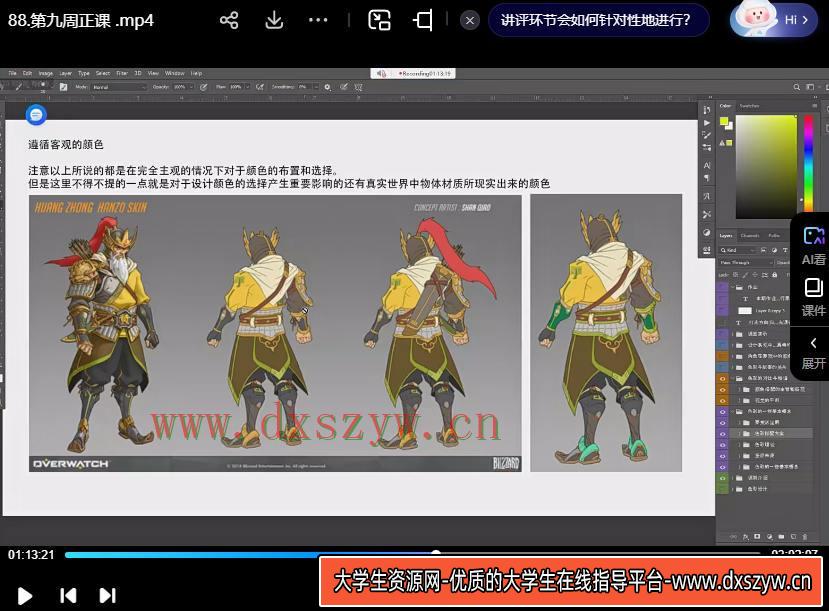Share the video using the share icon

pos(229,21)
